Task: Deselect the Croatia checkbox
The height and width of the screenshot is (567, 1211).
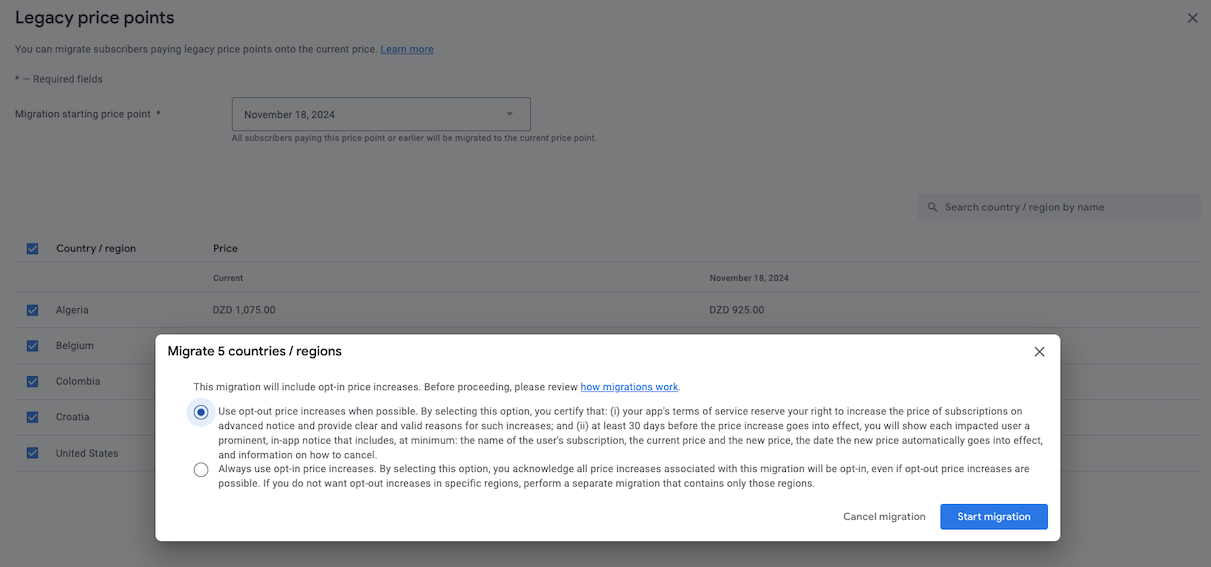Action: point(33,417)
